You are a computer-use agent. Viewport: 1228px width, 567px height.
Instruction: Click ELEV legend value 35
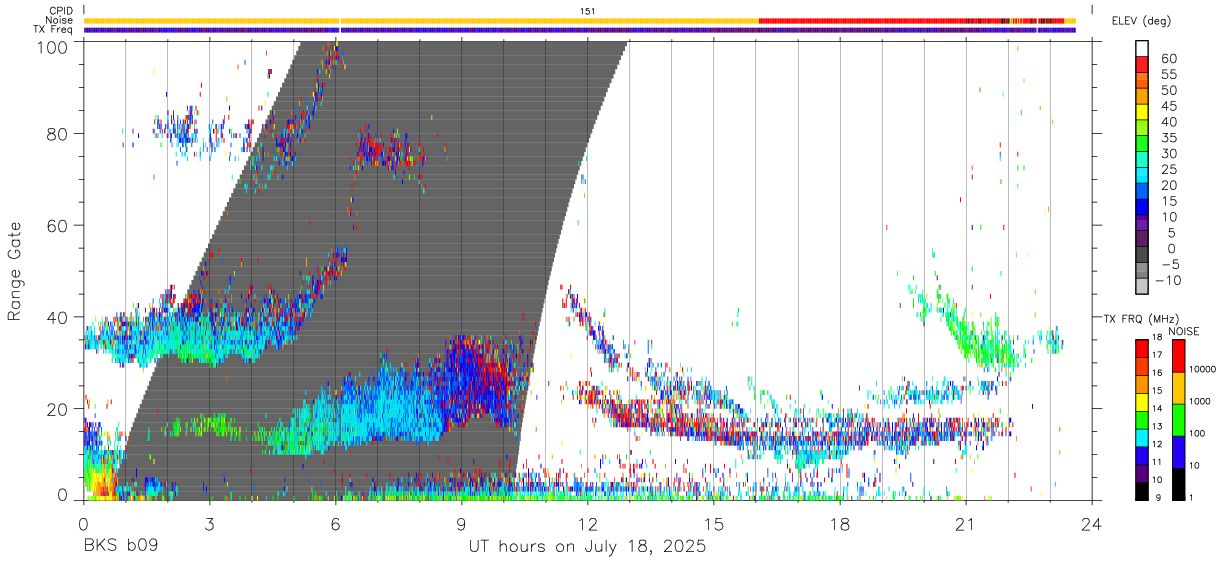(1167, 138)
